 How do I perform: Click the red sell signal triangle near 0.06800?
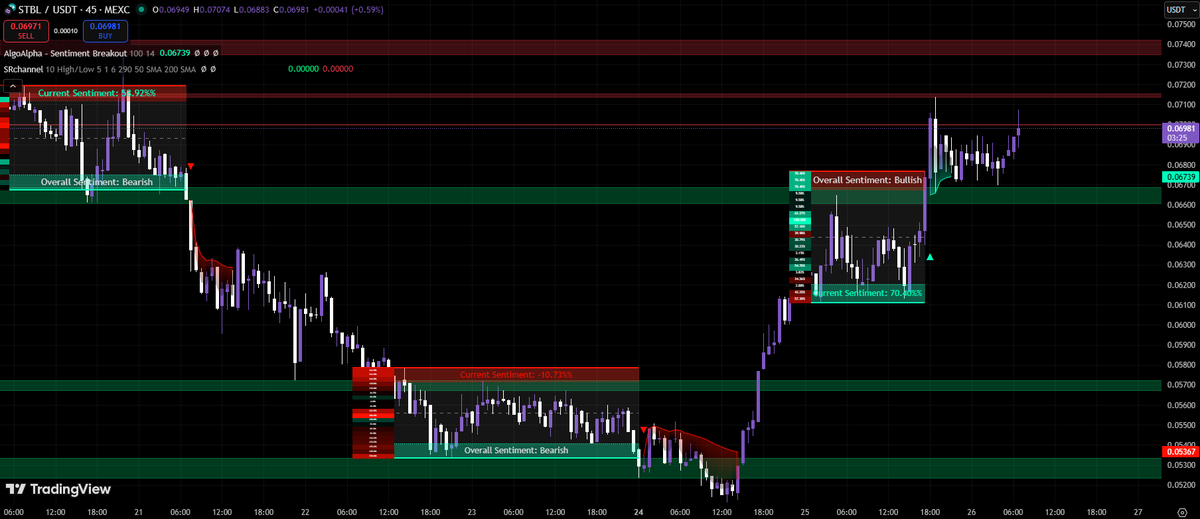click(x=191, y=166)
